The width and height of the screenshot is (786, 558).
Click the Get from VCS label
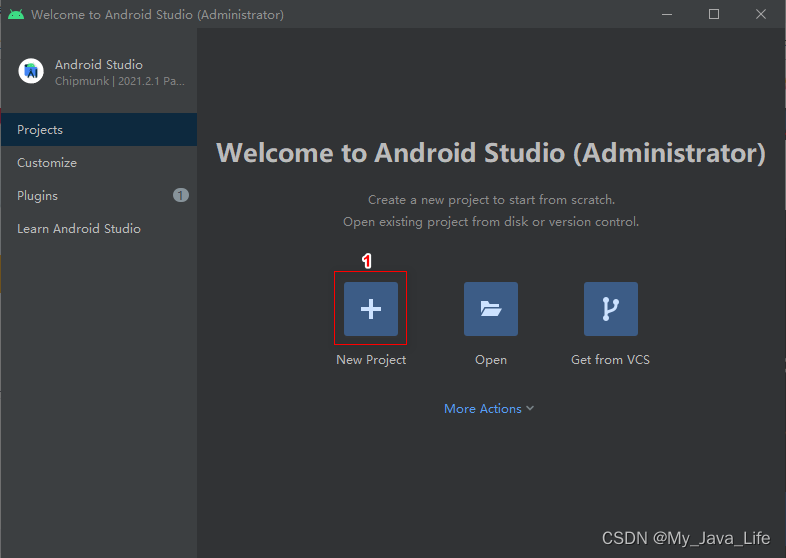[611, 359]
